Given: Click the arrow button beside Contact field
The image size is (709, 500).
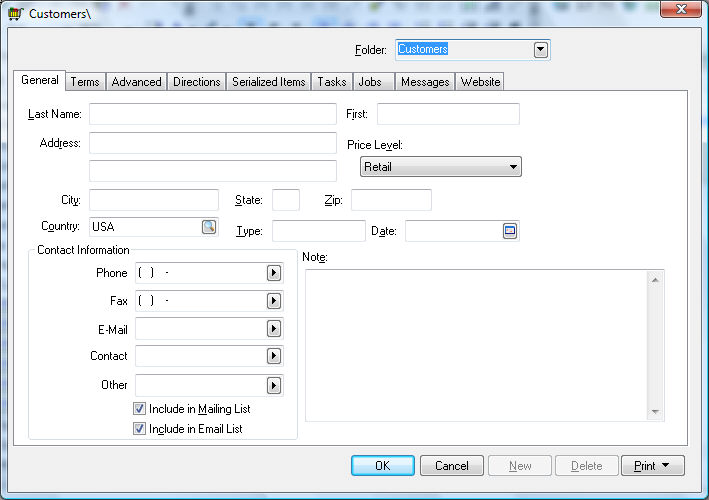Looking at the screenshot, I should click(x=273, y=356).
